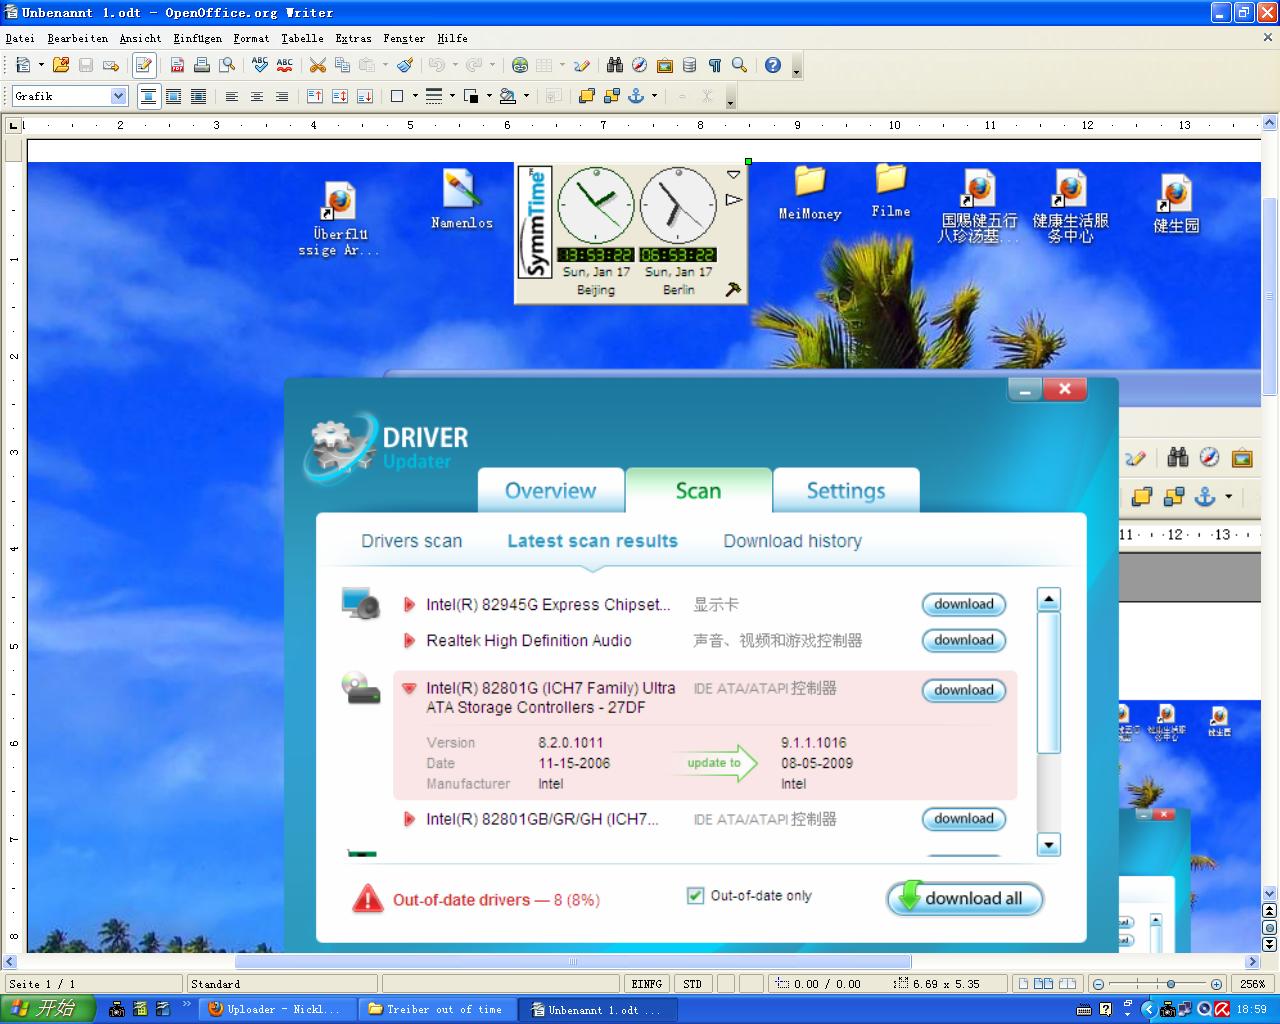
Task: Cut the selection with scissors icon
Action: [318, 65]
